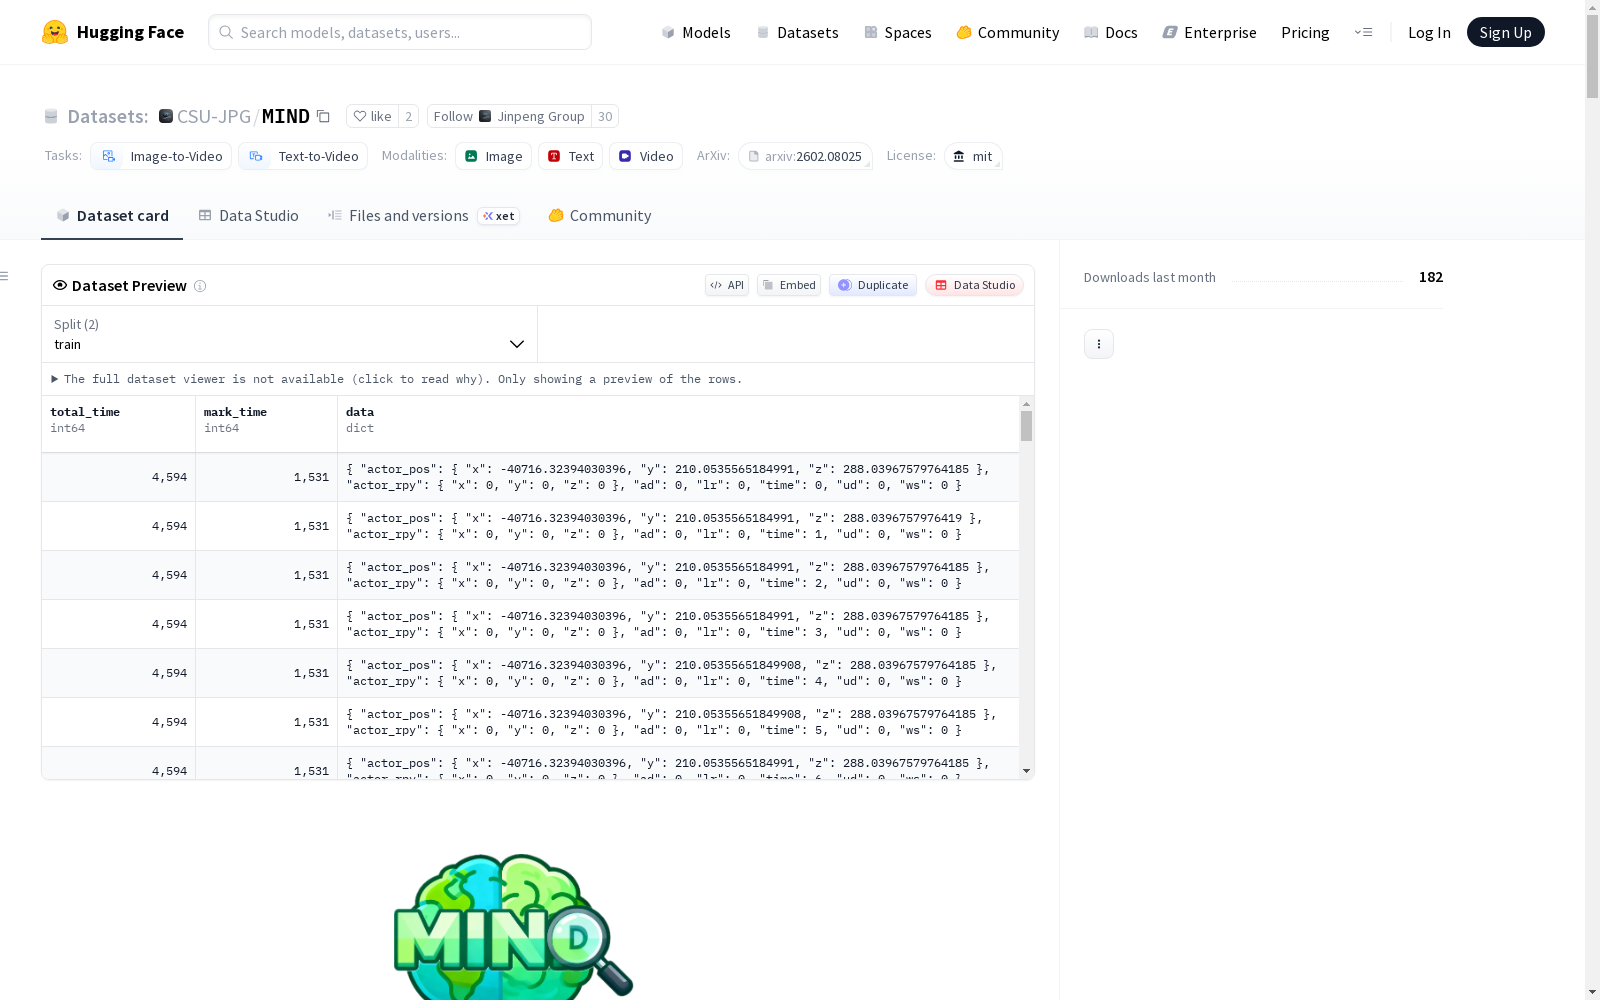The height and width of the screenshot is (1000, 1600).
Task: Open the arxiv:2602.08025 paper tag
Action: (x=805, y=156)
